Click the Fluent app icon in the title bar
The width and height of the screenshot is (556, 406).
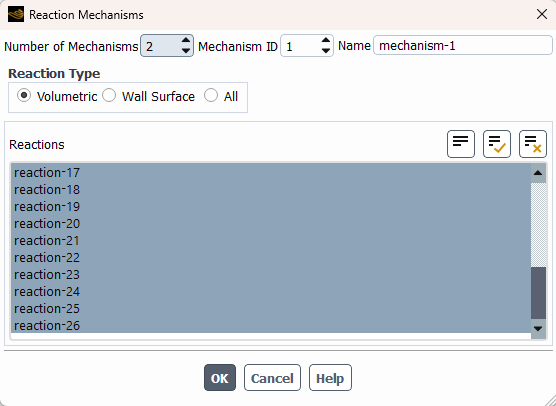16,15
